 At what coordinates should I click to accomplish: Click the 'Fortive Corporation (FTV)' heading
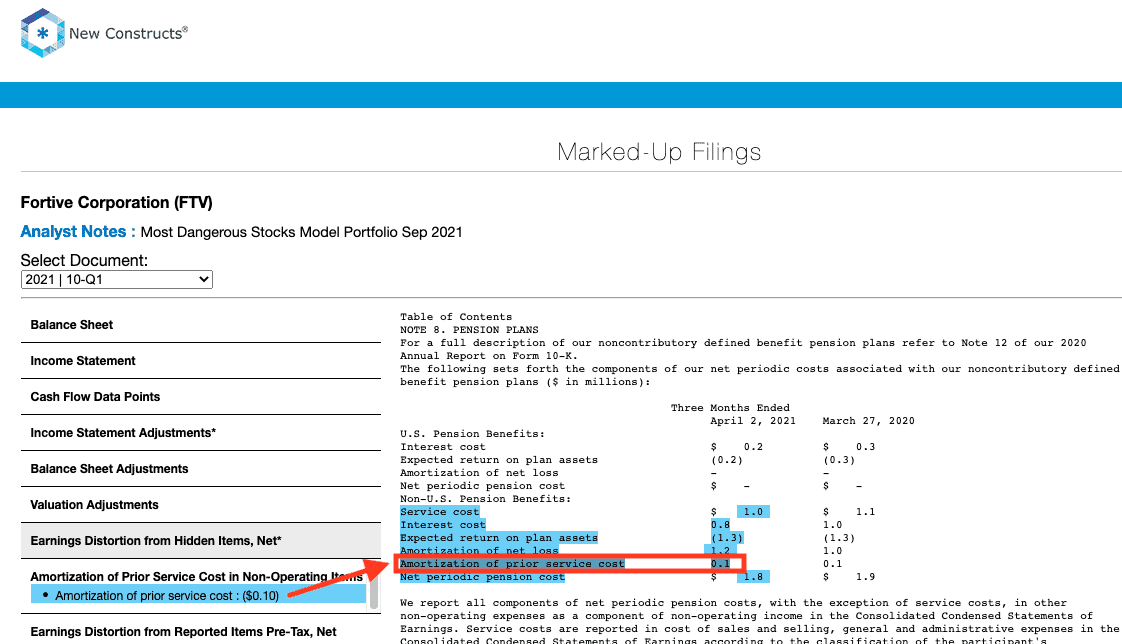coord(117,203)
